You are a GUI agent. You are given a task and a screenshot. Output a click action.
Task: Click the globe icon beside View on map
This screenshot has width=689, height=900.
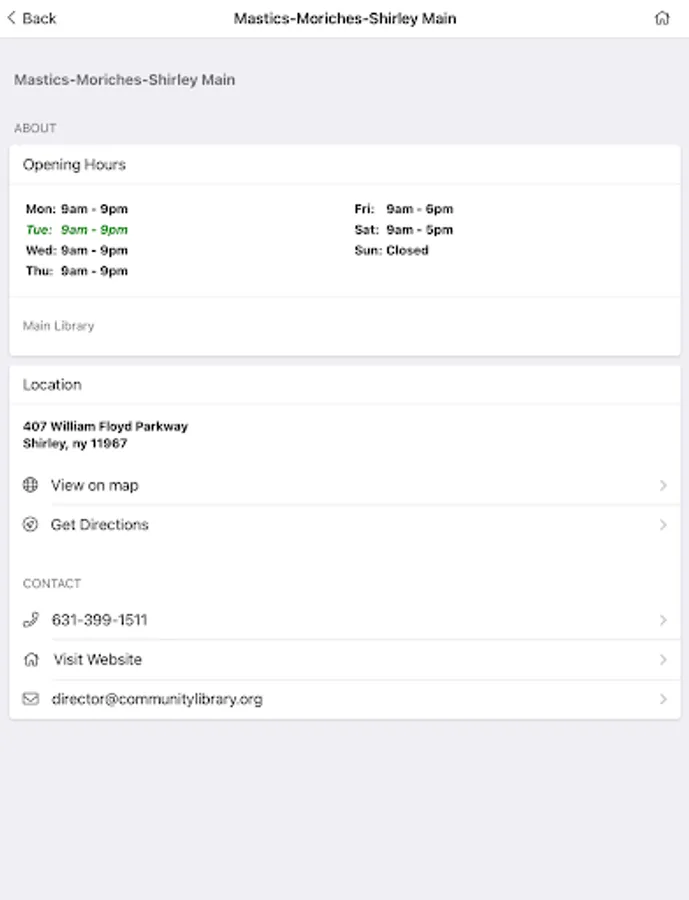click(x=30, y=485)
